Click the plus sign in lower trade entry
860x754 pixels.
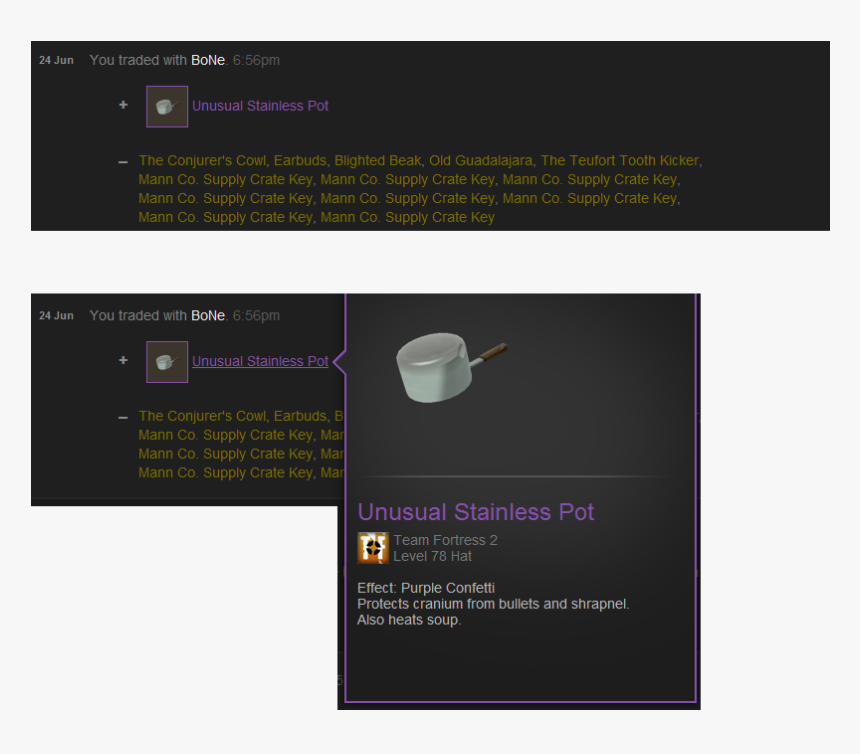coord(123,360)
